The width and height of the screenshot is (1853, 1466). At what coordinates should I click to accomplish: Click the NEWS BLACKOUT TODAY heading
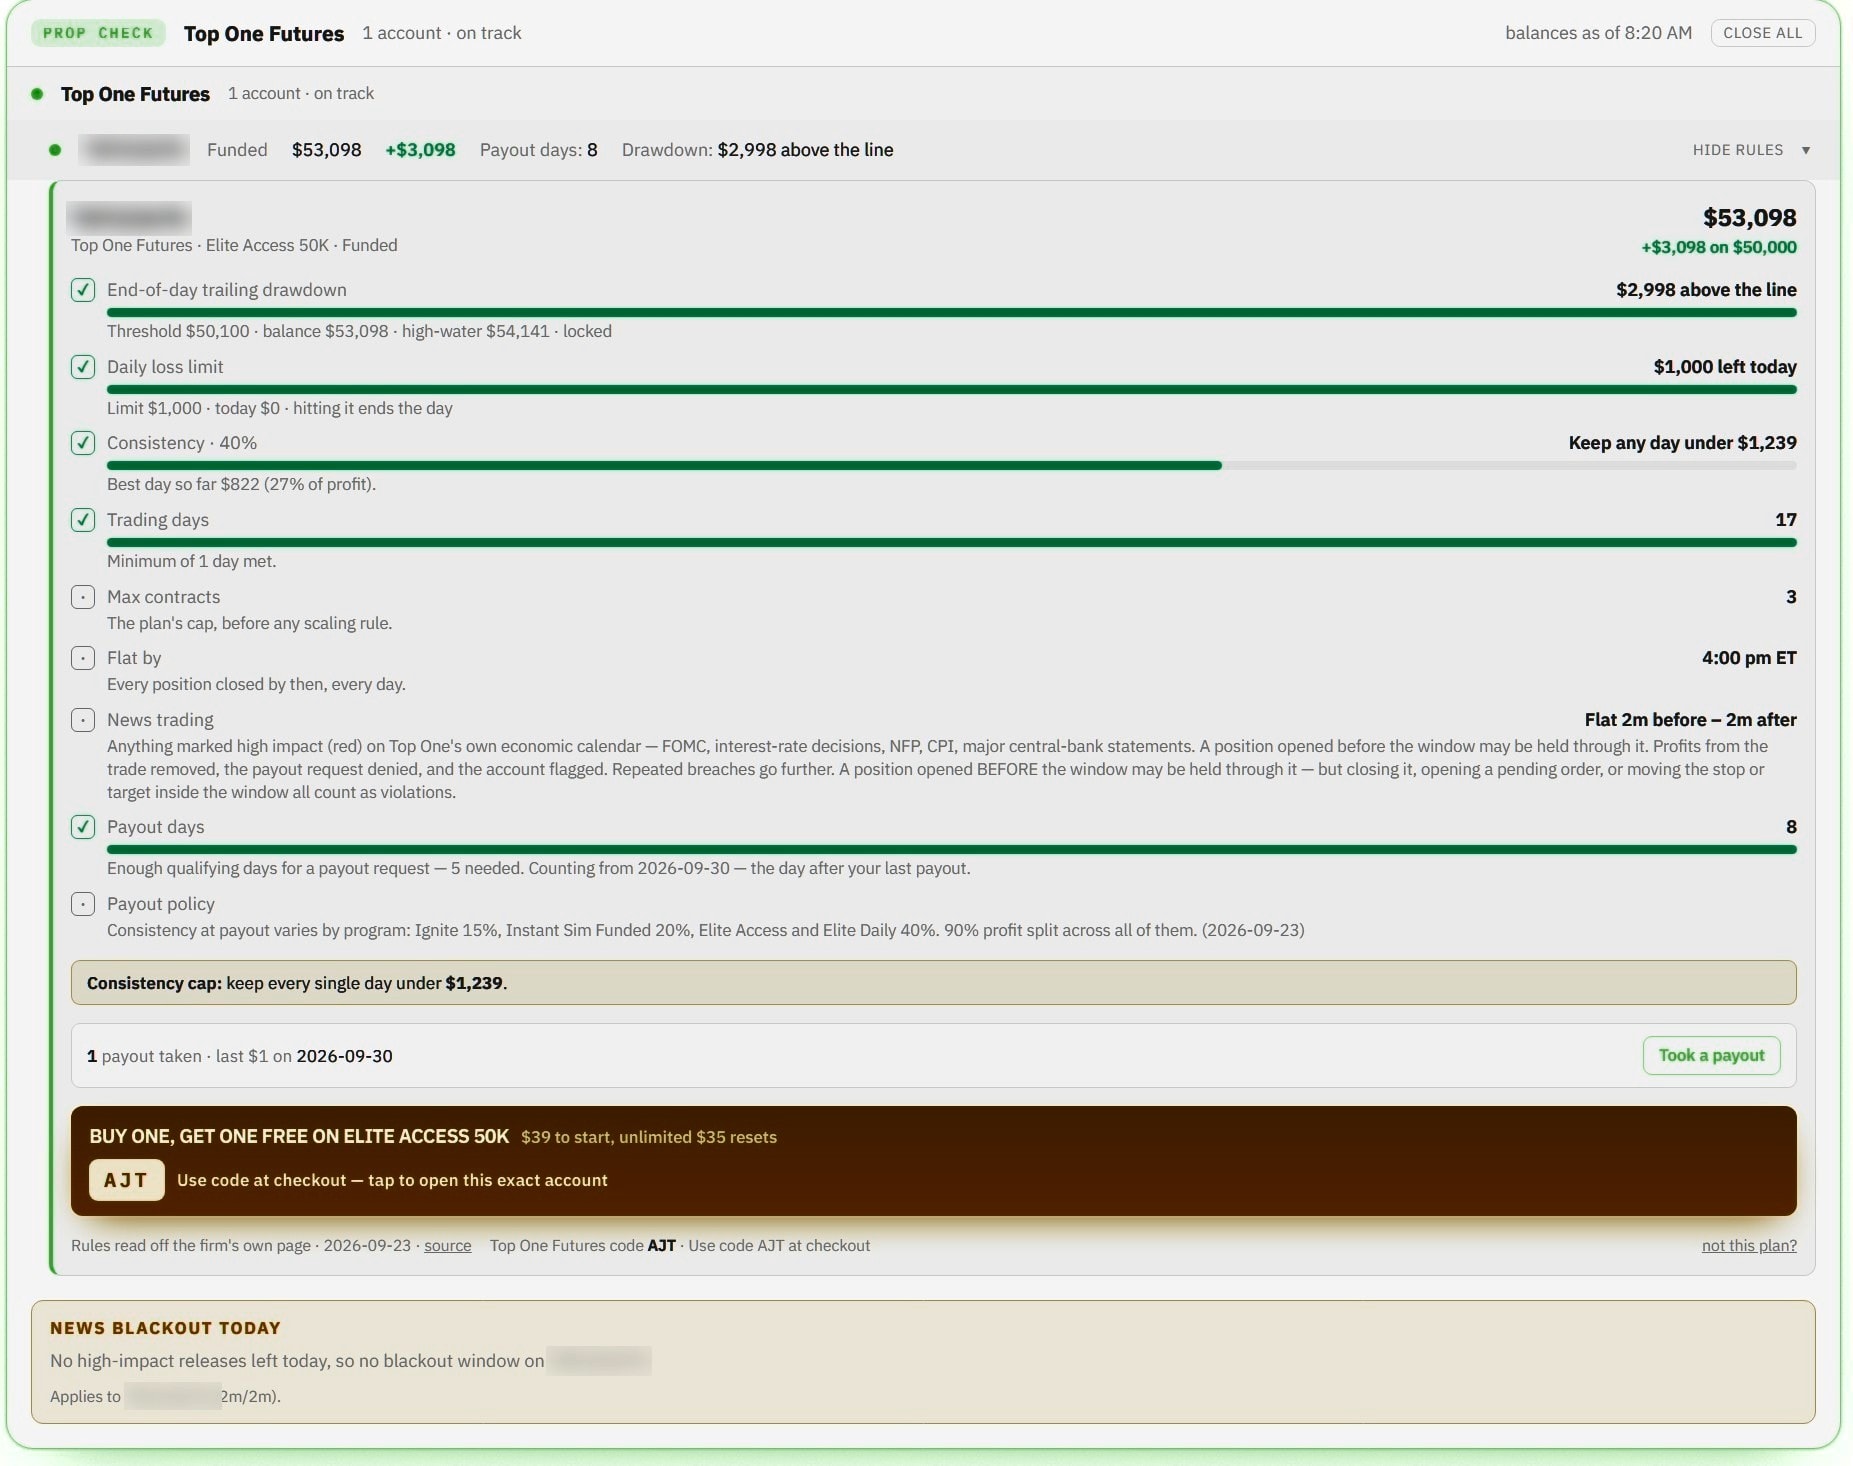(165, 1328)
